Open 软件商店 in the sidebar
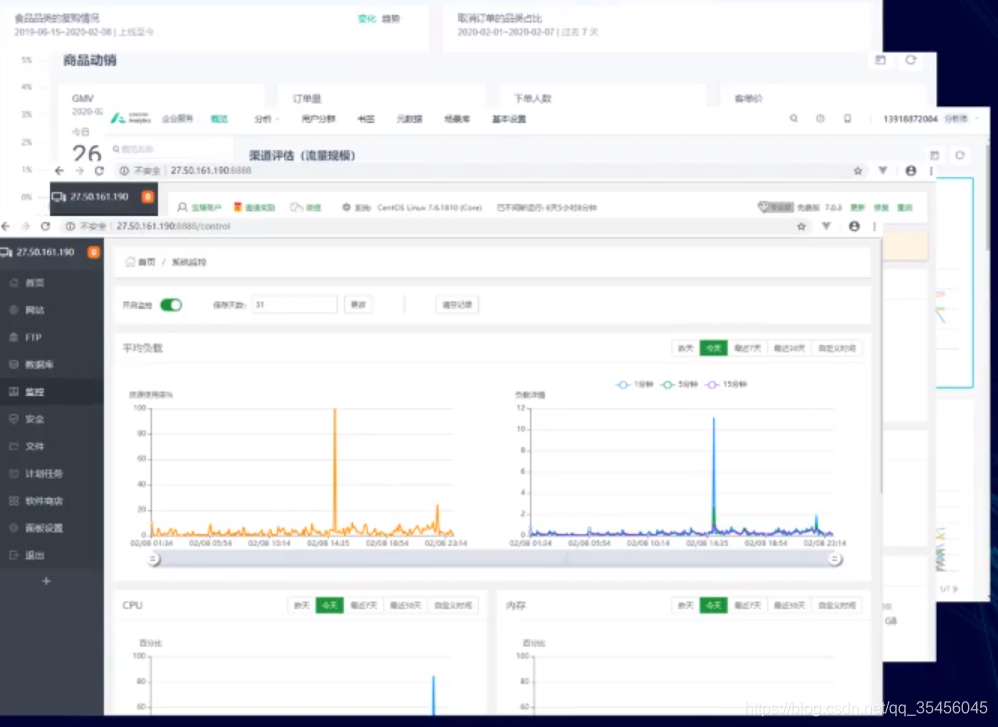Screen dimensions: 998x727 click(x=43, y=501)
